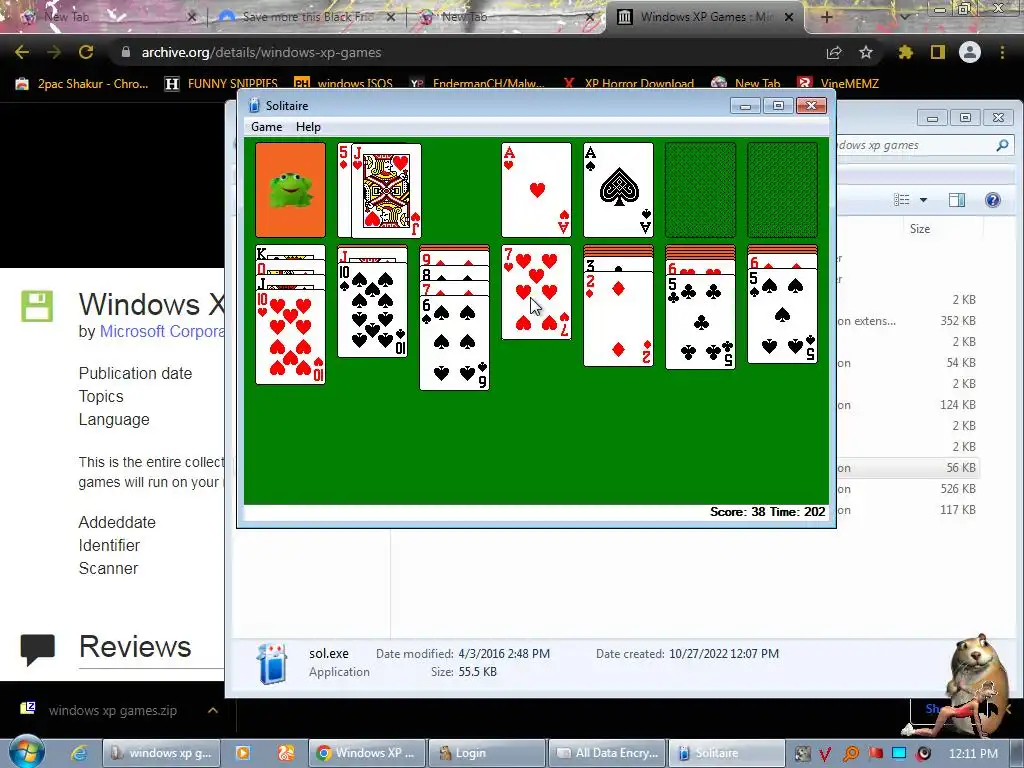Toggle Chrome side panel icon
The height and width of the screenshot is (768, 1024).
[937, 52]
